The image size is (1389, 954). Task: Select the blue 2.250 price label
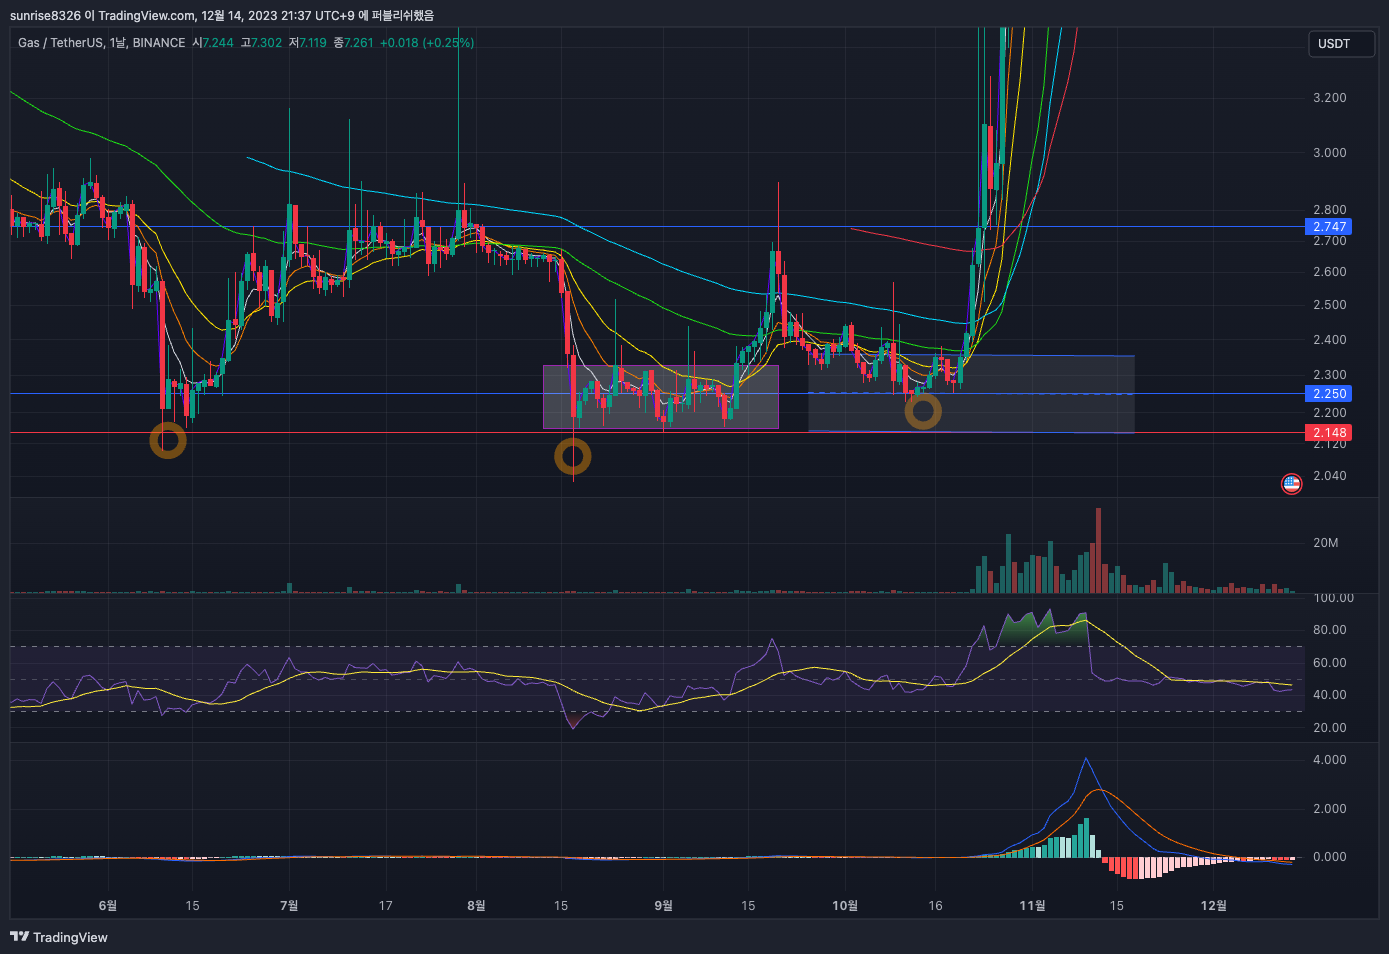[1329, 394]
